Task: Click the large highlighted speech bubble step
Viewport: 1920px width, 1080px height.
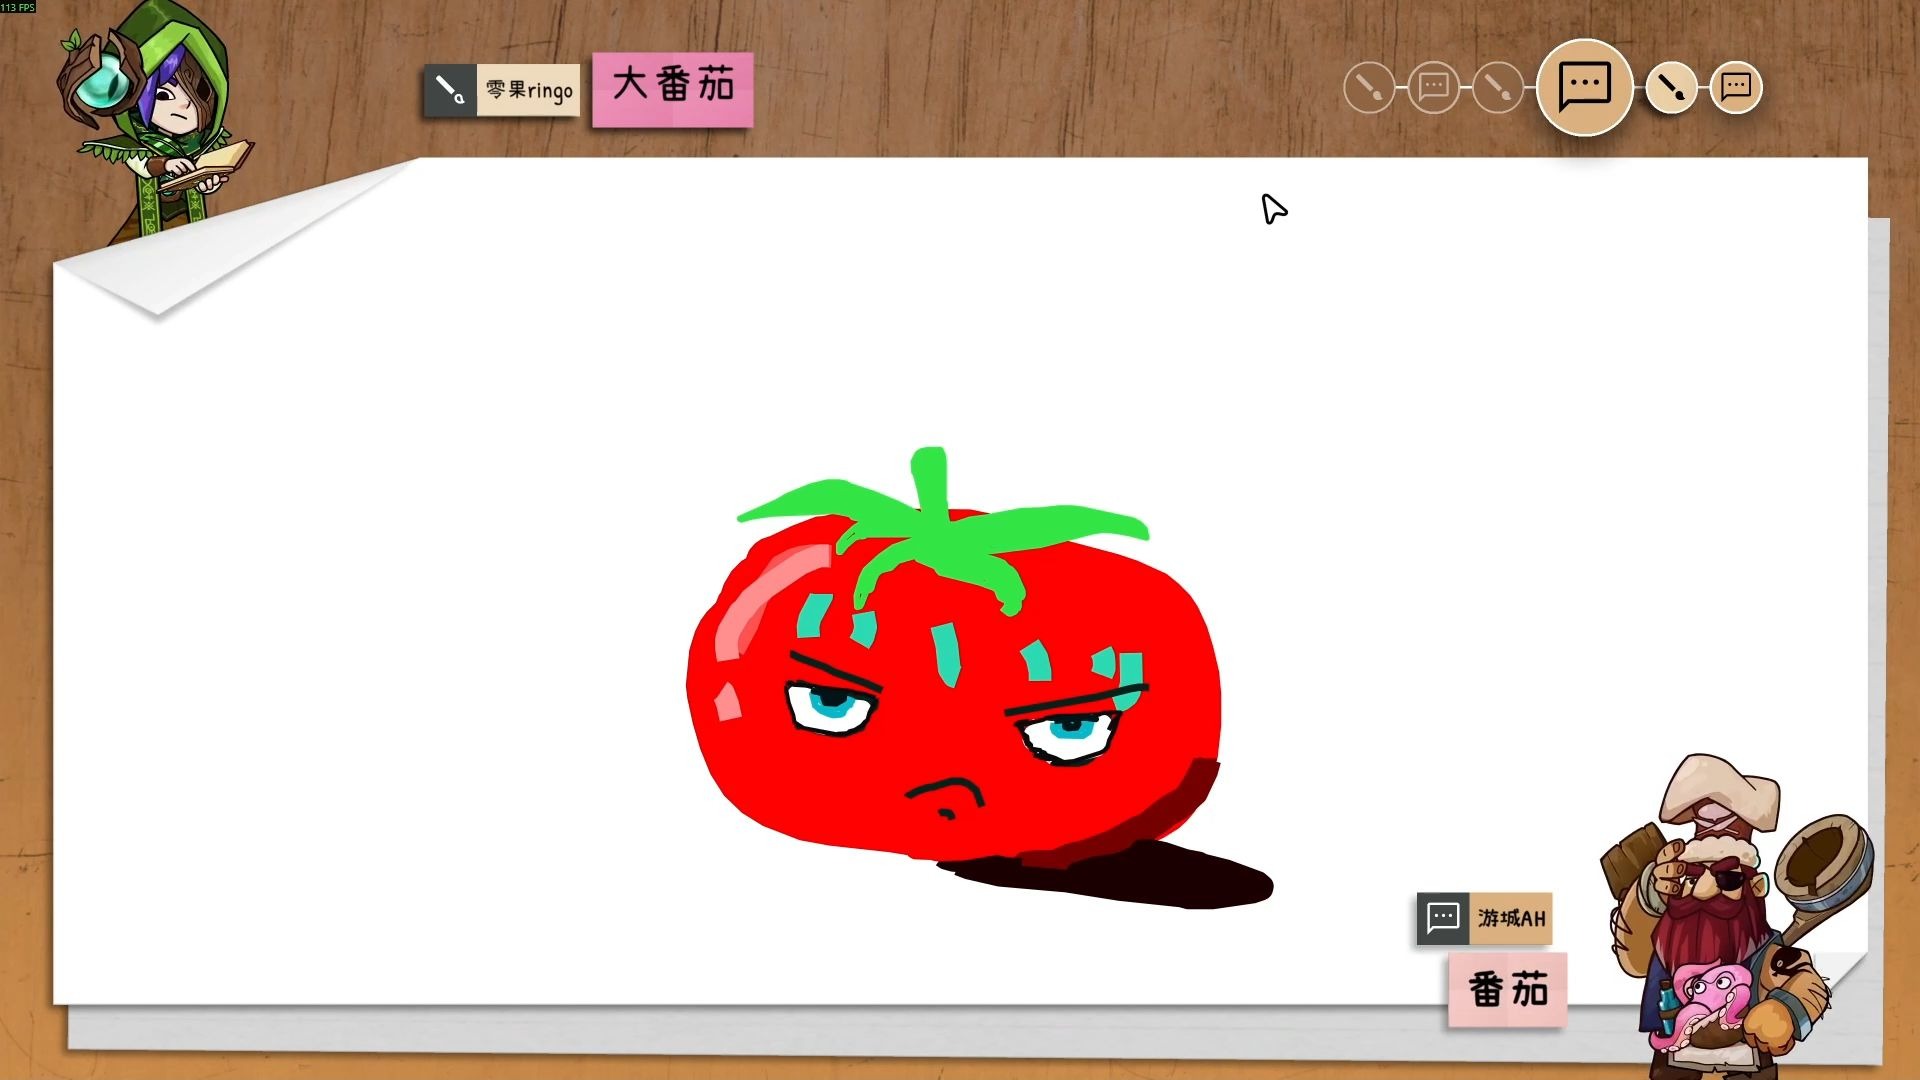Action: click(1584, 88)
